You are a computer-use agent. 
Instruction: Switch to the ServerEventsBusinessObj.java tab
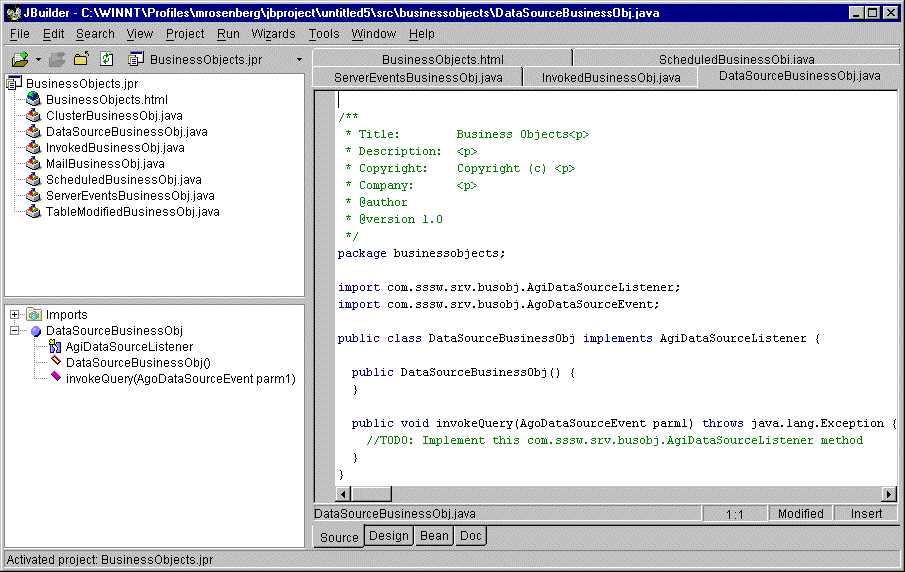418,77
